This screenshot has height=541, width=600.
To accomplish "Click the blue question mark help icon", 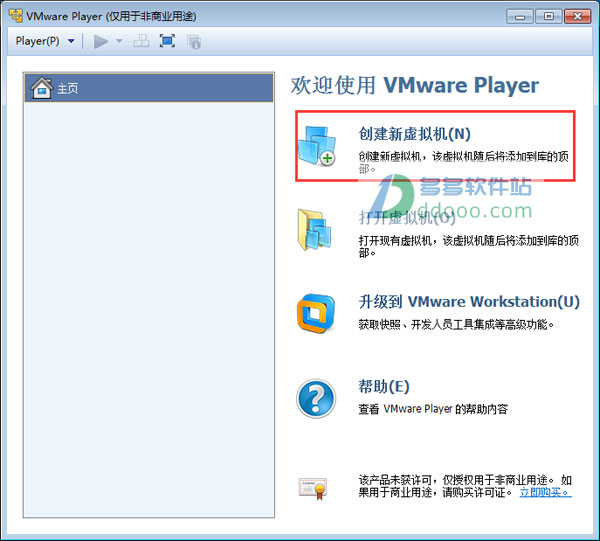I will pyautogui.click(x=316, y=398).
